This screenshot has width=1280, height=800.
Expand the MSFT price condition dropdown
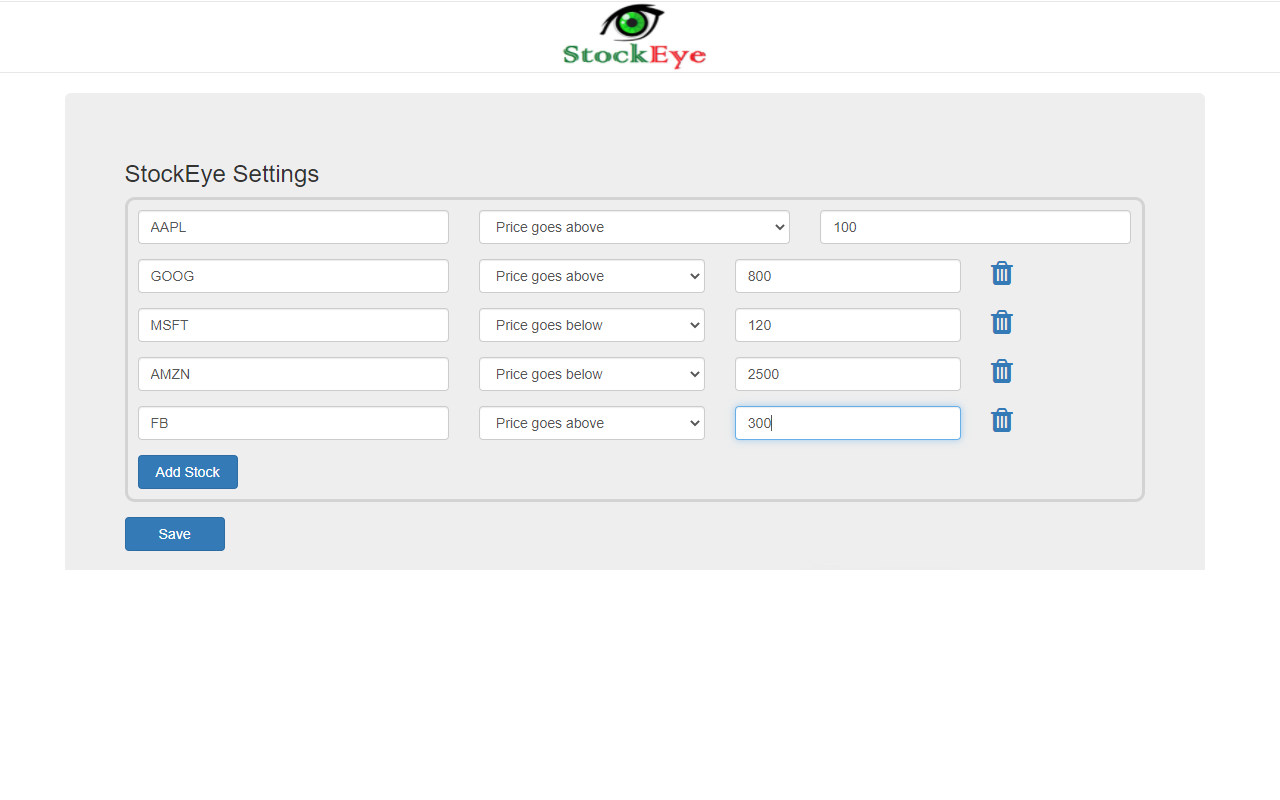(592, 325)
